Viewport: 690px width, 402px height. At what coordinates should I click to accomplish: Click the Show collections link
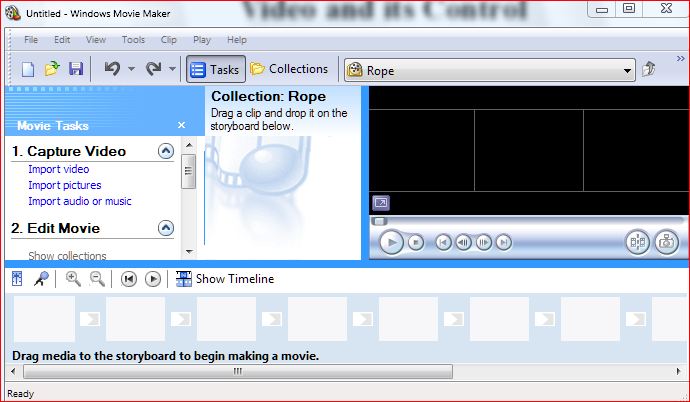(67, 256)
